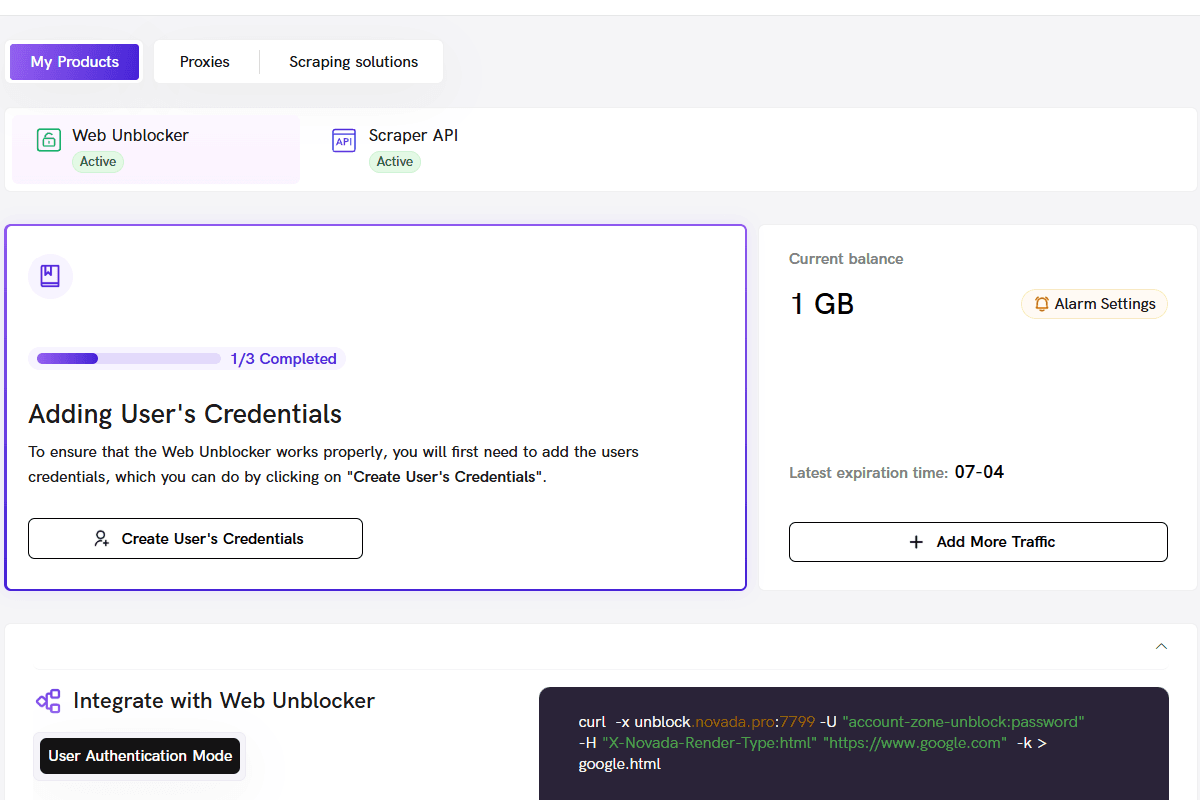The height and width of the screenshot is (800, 1200).
Task: Click the Web Unblocker lock icon
Action: tap(49, 140)
